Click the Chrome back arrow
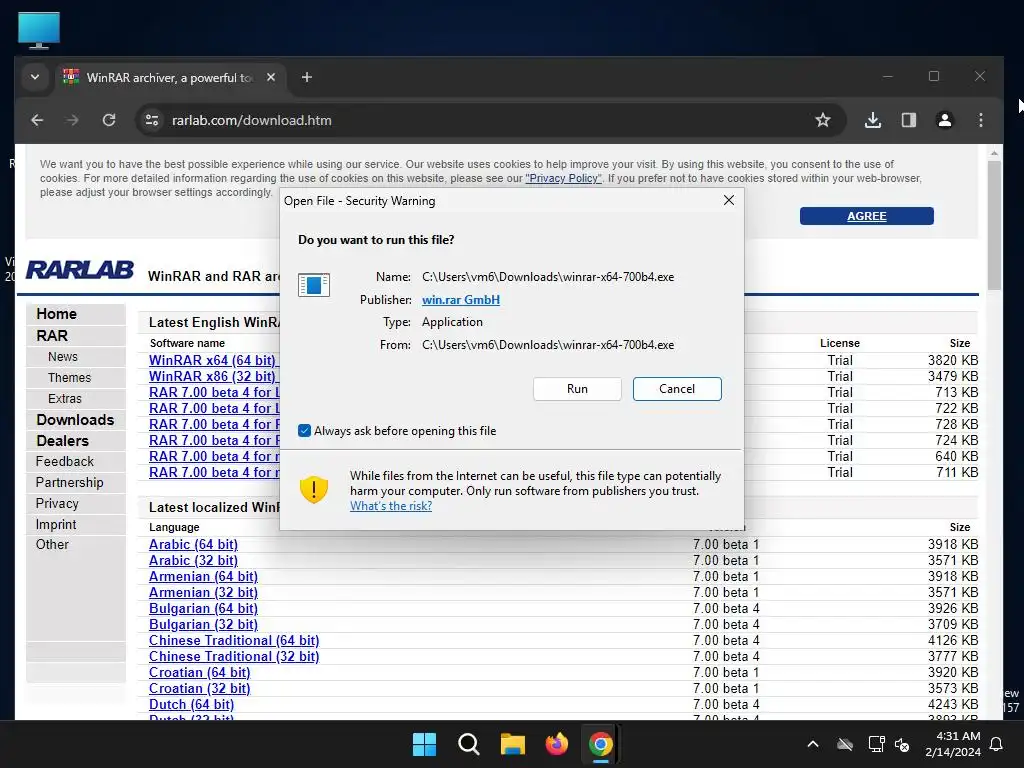1024x768 pixels. (x=37, y=120)
